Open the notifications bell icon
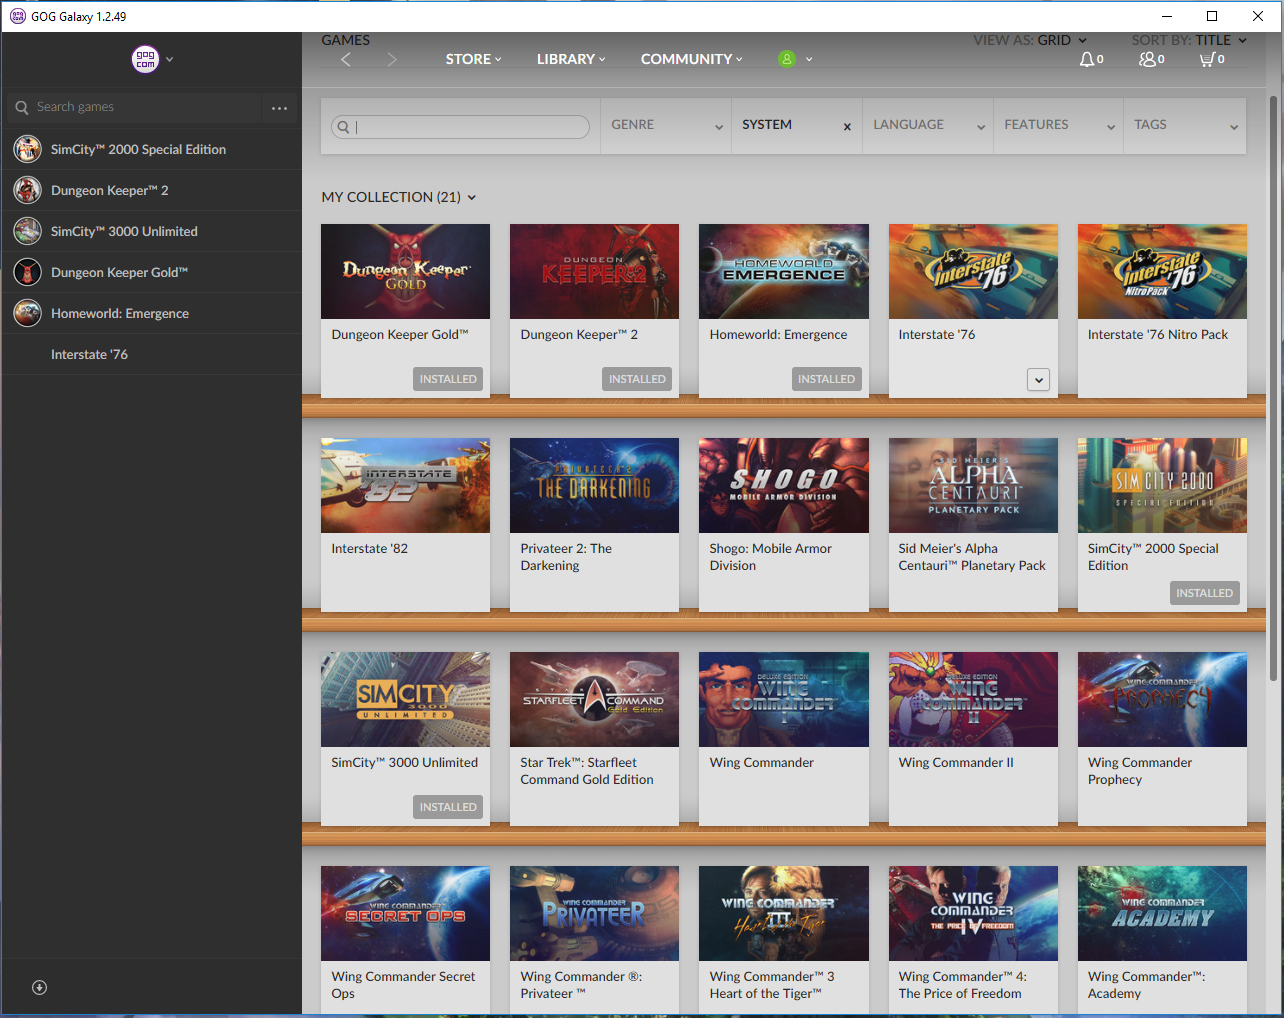The width and height of the screenshot is (1284, 1018). [x=1087, y=60]
